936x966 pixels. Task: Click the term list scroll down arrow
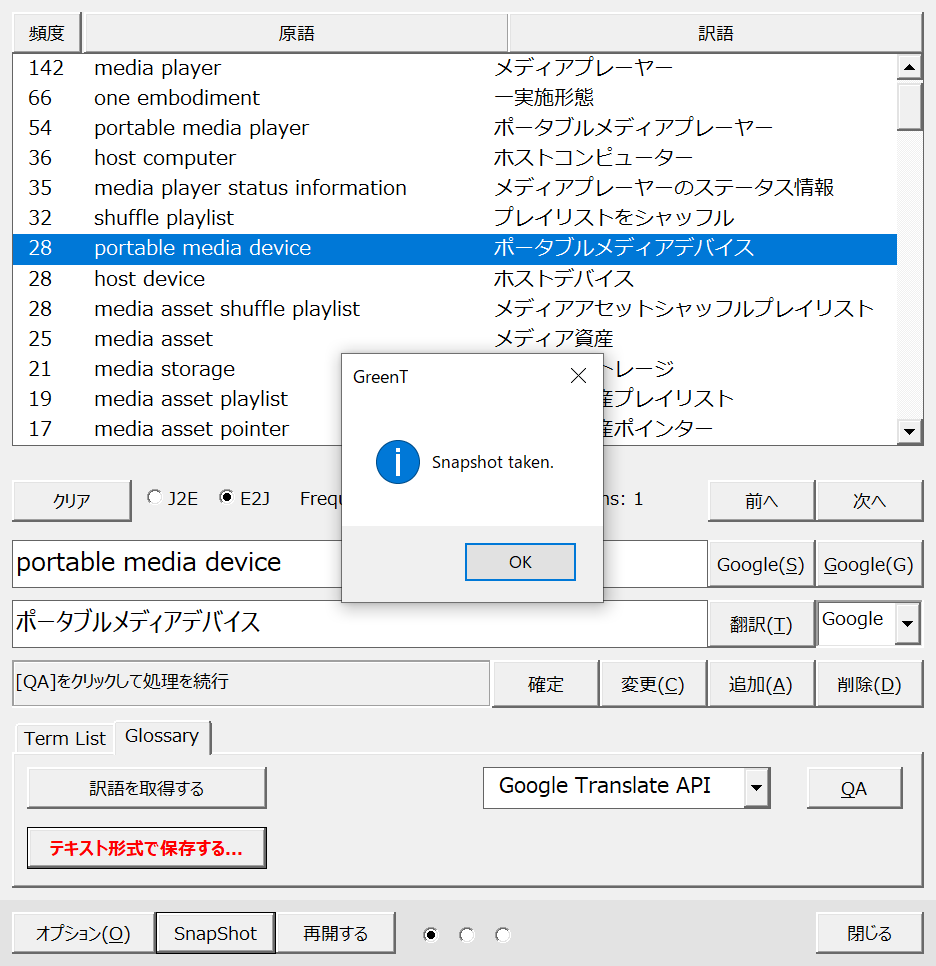(909, 431)
